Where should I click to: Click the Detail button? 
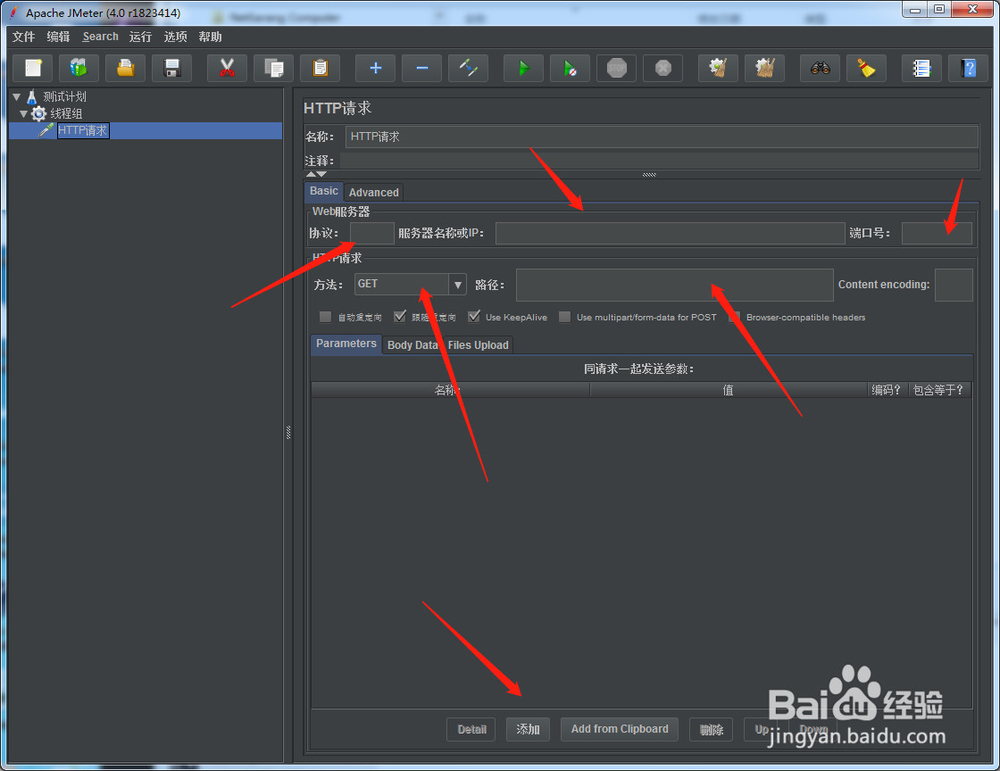472,730
